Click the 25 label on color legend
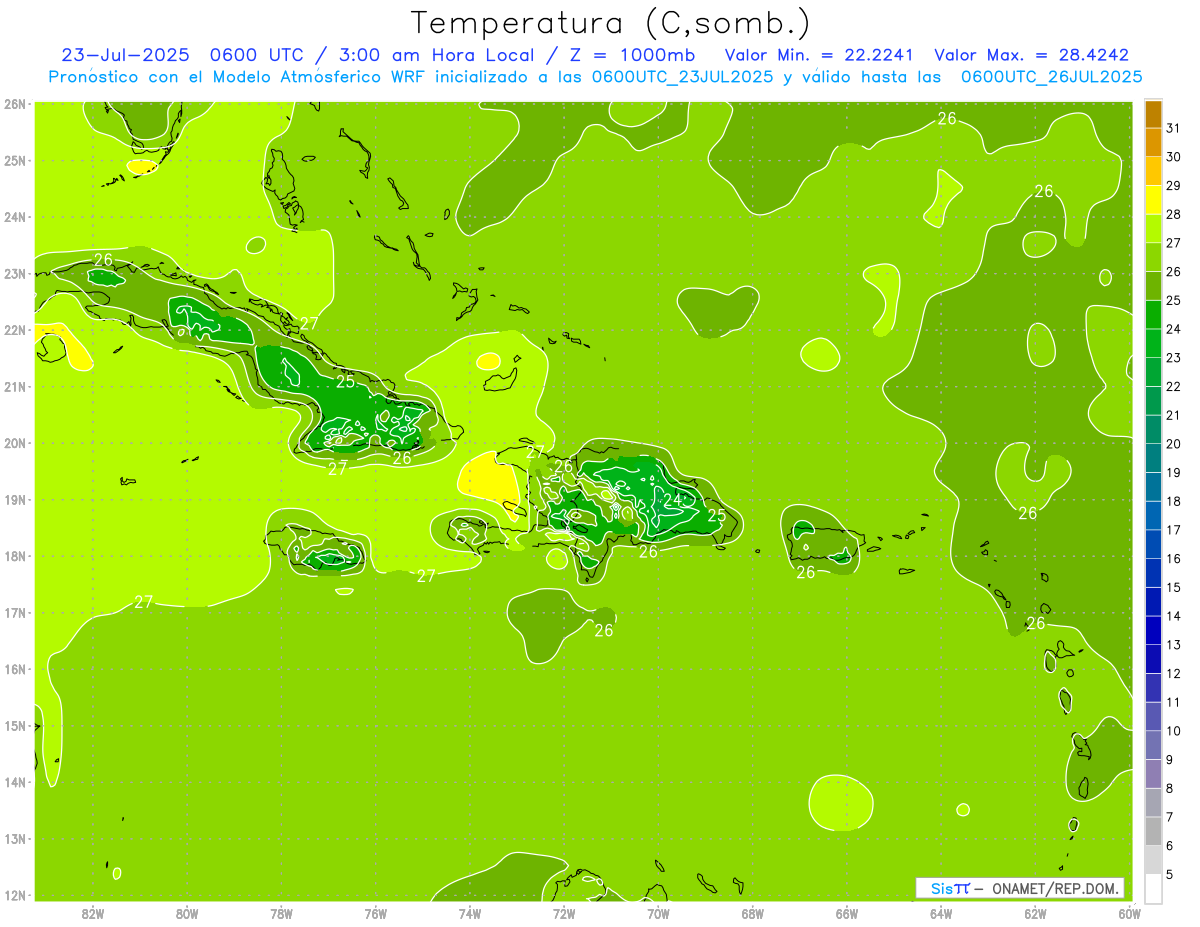The width and height of the screenshot is (1200, 927). 1173,300
